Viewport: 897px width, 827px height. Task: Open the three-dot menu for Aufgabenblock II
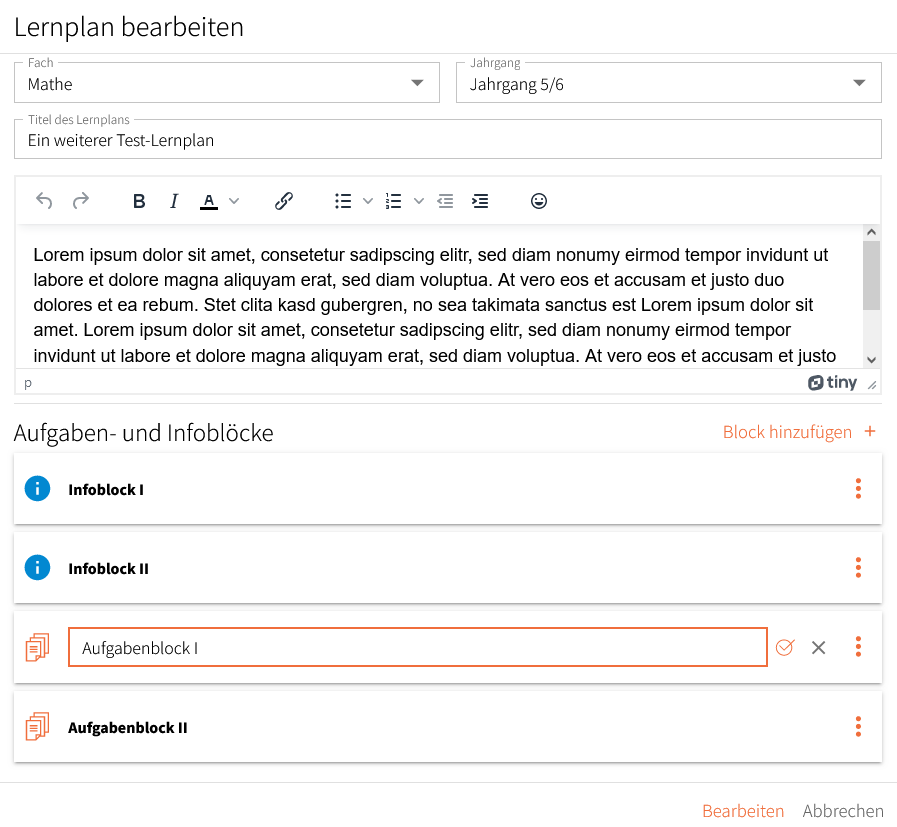coord(858,726)
